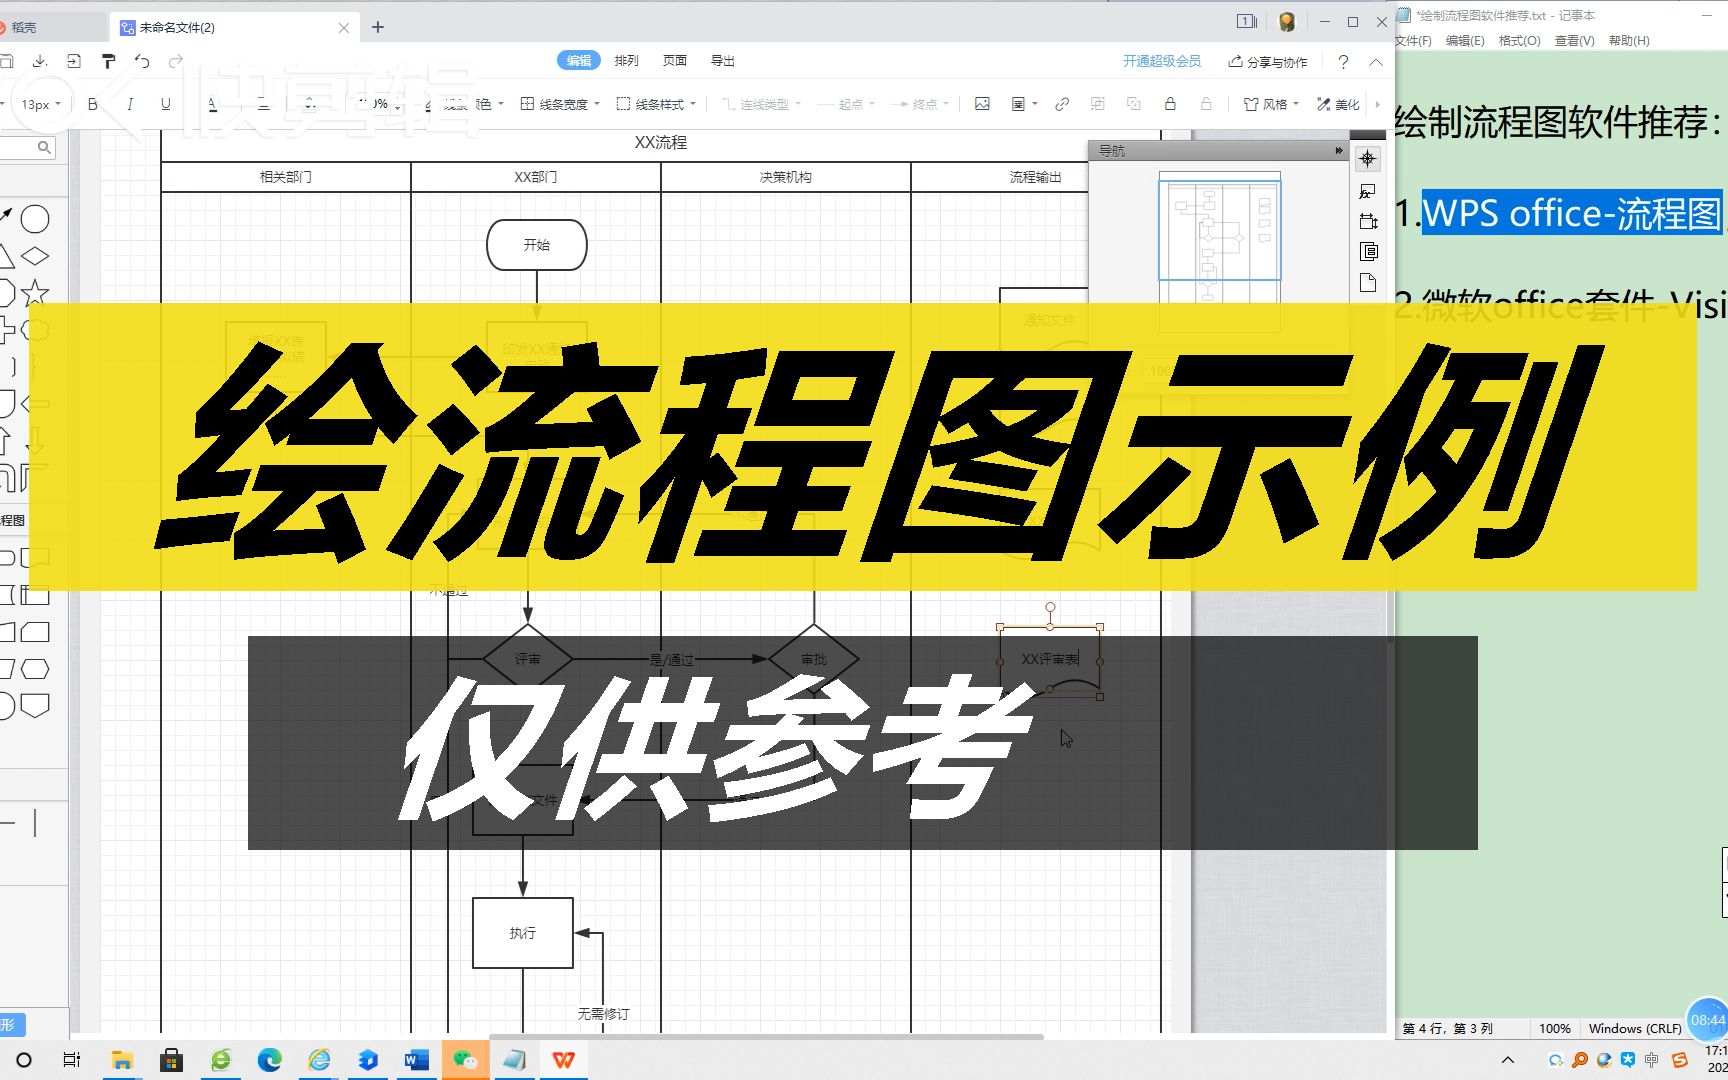
Task: Click the page icon on right sidebar
Action: 1368,283
